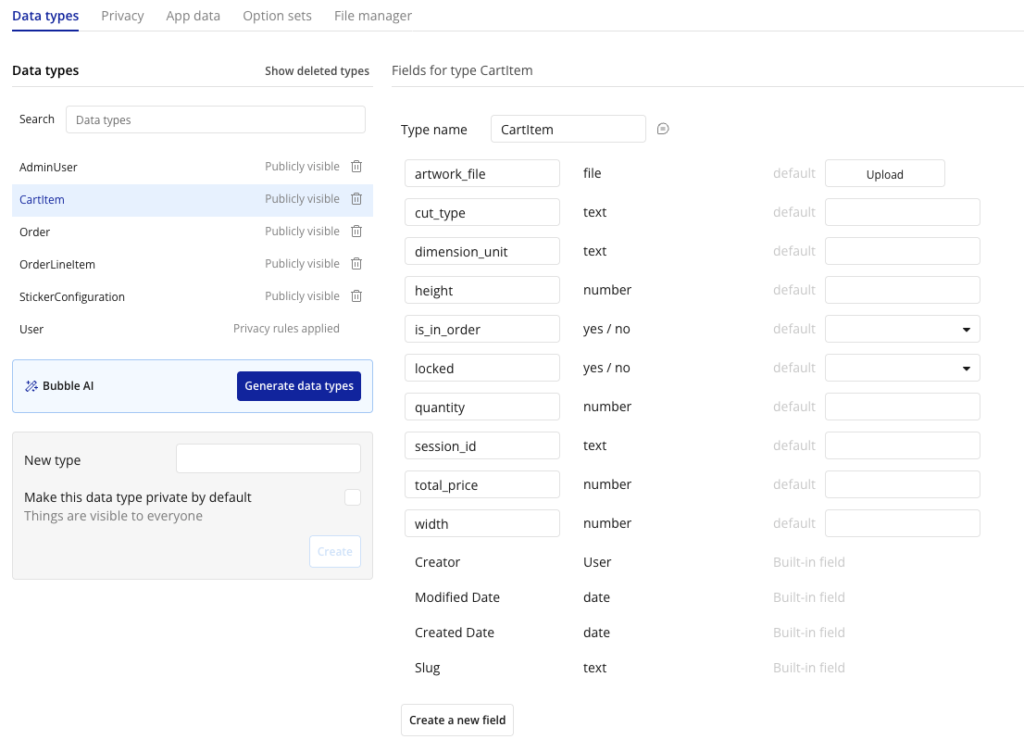1024x752 pixels.
Task: Delete StickerConfiguration using its trash icon
Action: pyautogui.click(x=356, y=296)
